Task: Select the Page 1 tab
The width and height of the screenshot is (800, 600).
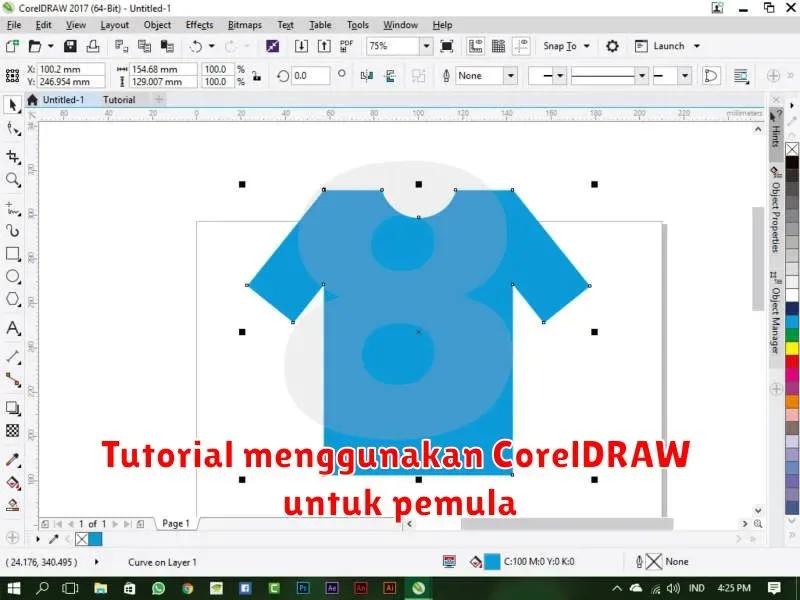Action: click(176, 523)
